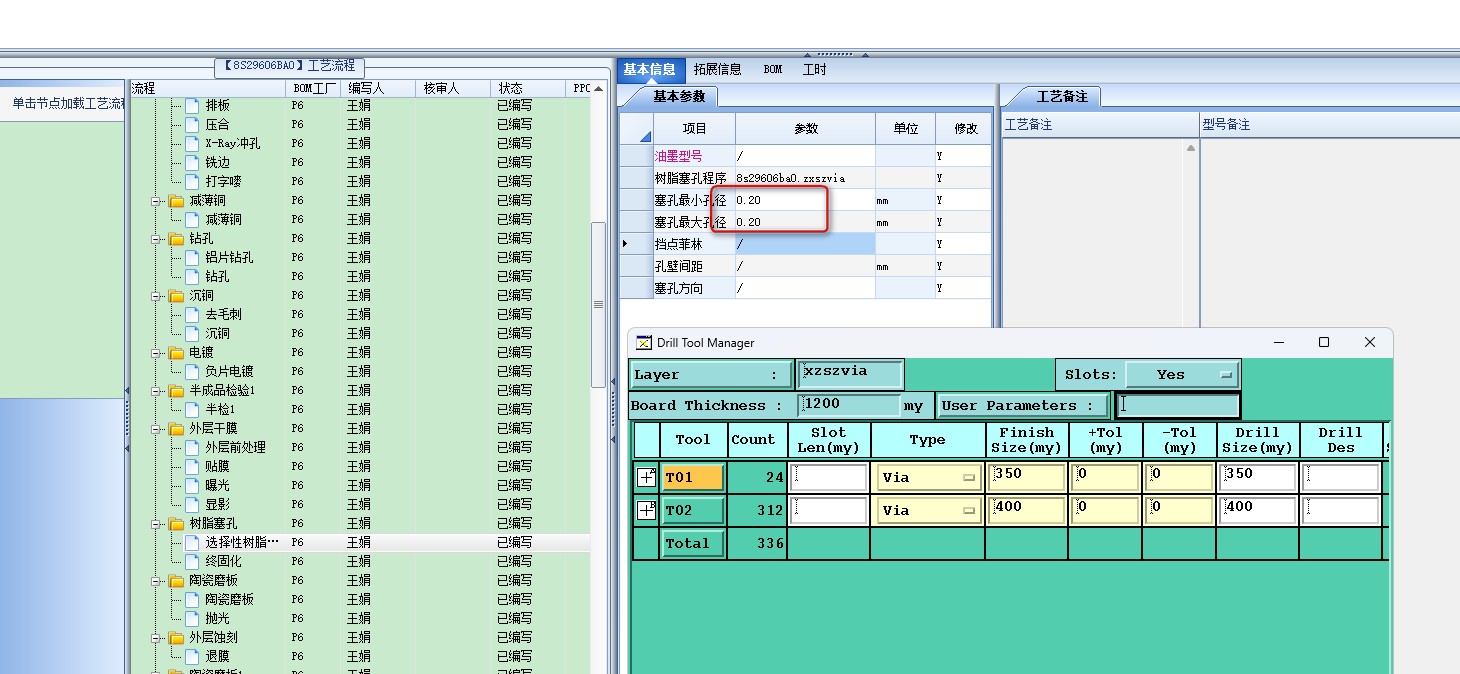This screenshot has width=1460, height=674.
Task: Click the Layer button
Action: (711, 374)
